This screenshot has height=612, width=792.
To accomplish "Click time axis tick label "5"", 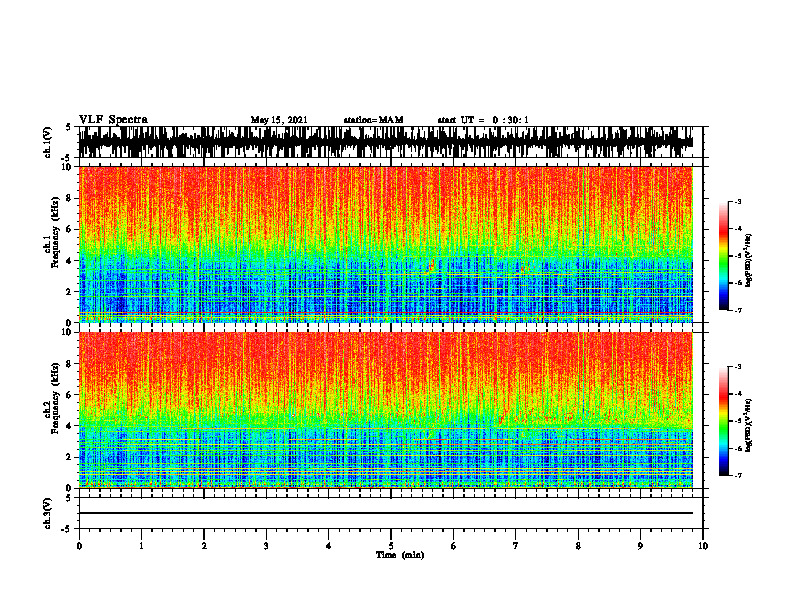I will pyautogui.click(x=391, y=546).
